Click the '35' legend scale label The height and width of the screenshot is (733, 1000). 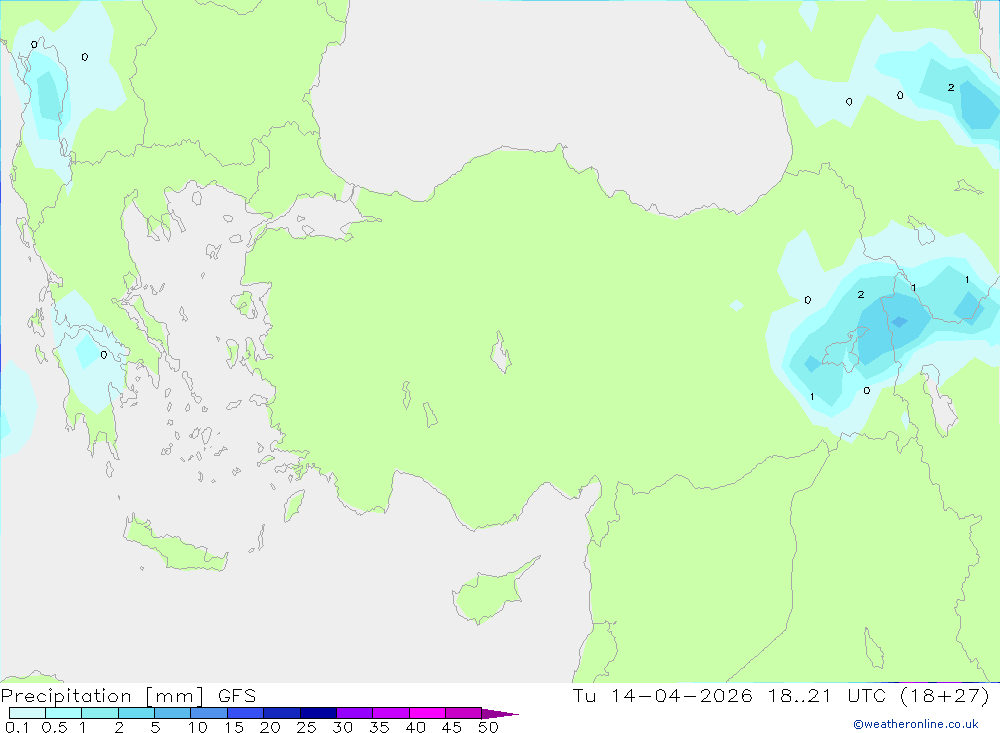click(x=379, y=727)
